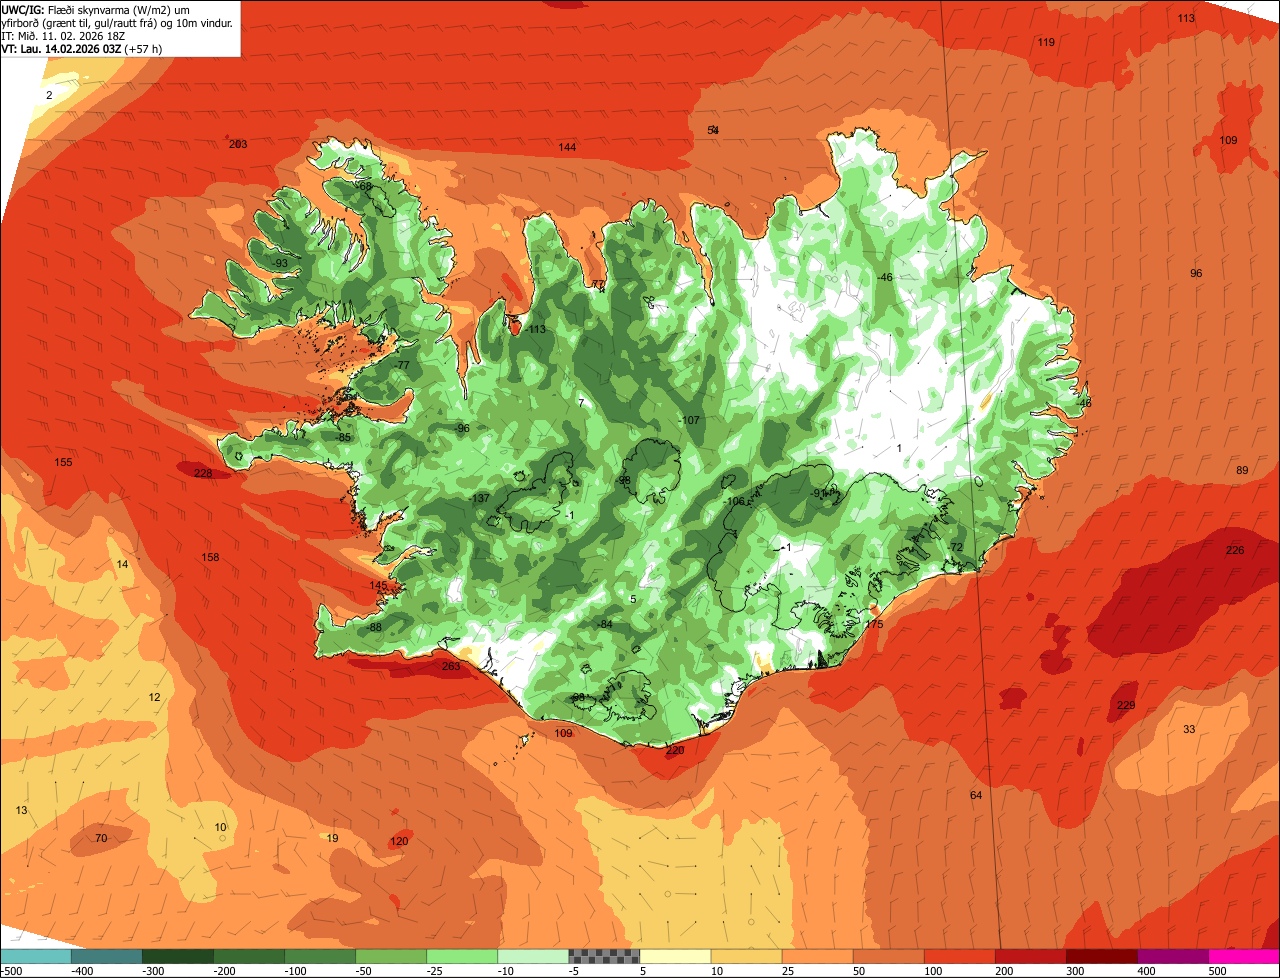The width and height of the screenshot is (1280, 978).
Task: Select the red swatch between 200 and 300
Action: (1031, 956)
